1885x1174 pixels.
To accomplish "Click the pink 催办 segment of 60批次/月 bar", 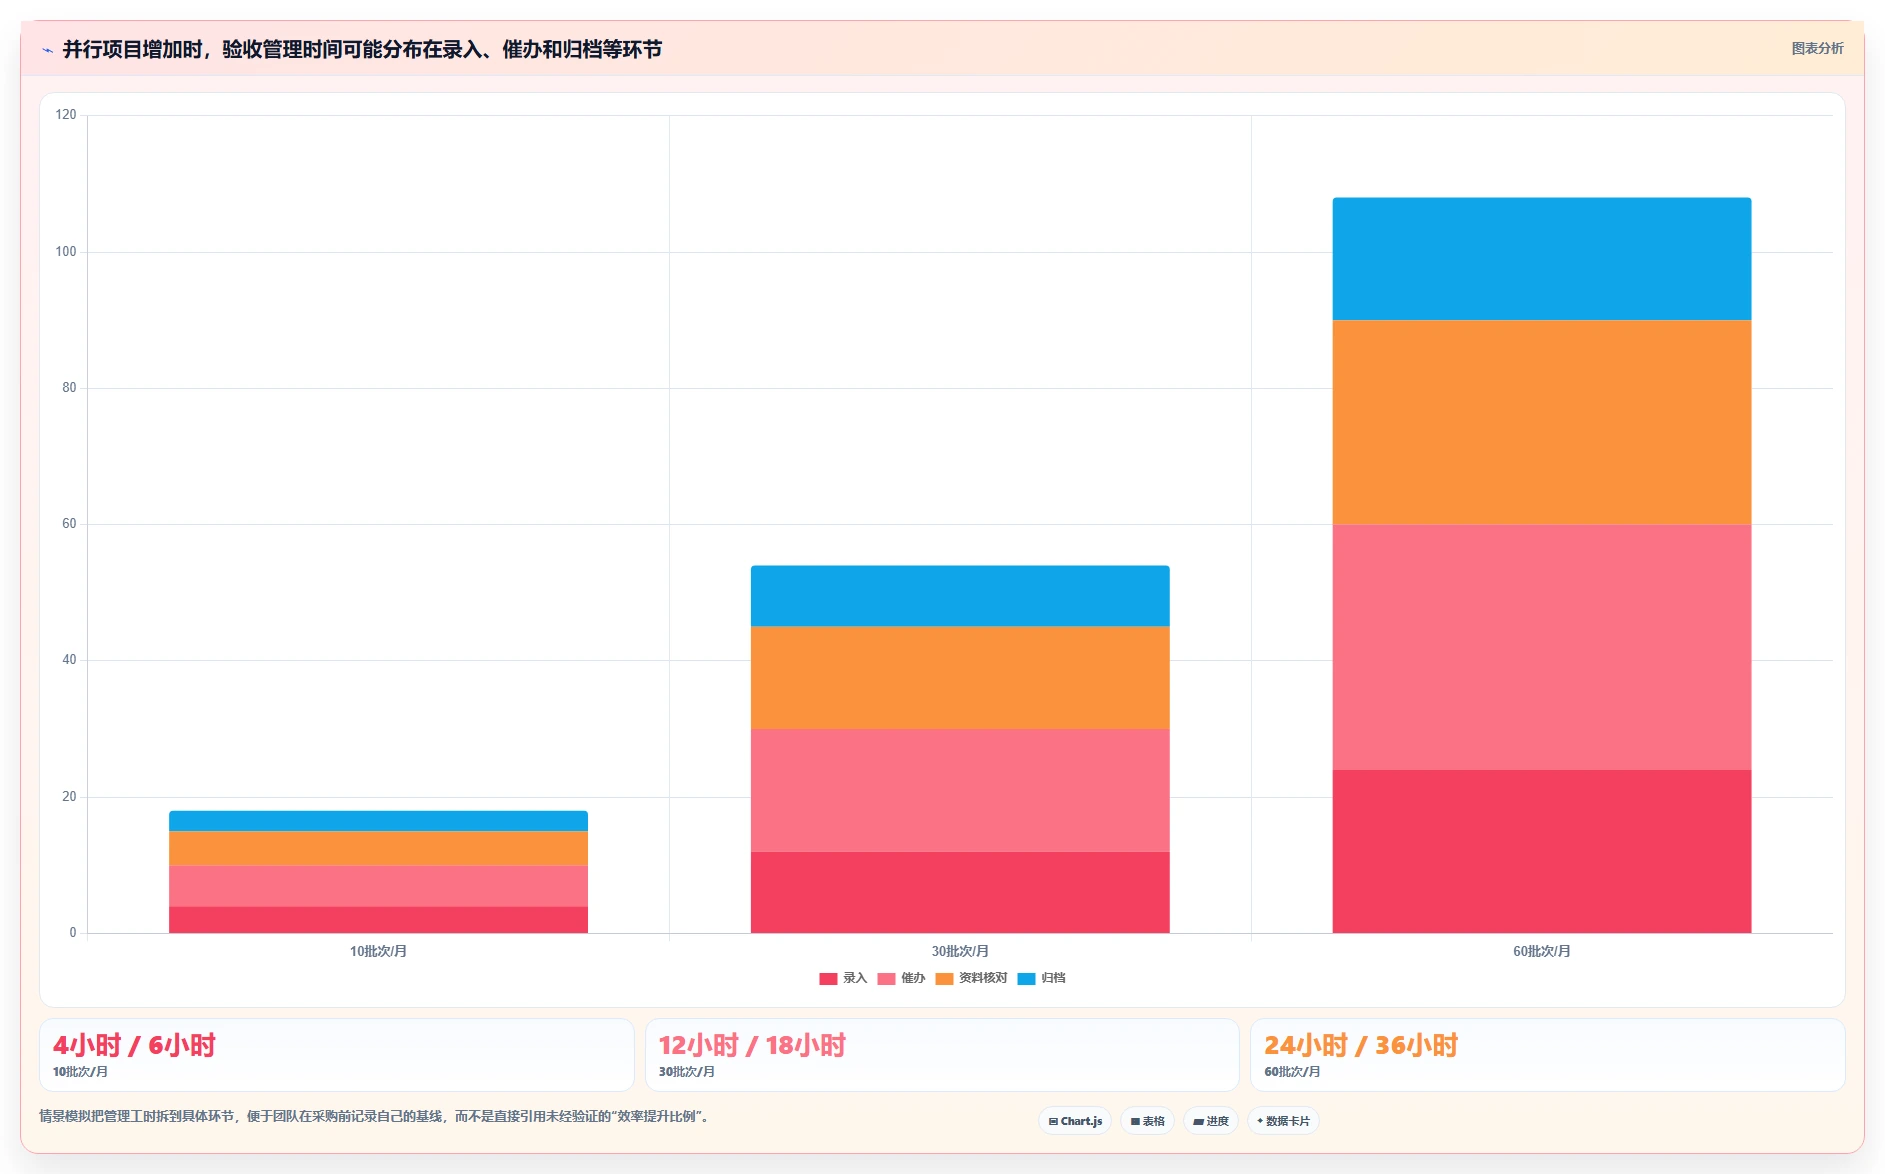I will pos(1541,647).
